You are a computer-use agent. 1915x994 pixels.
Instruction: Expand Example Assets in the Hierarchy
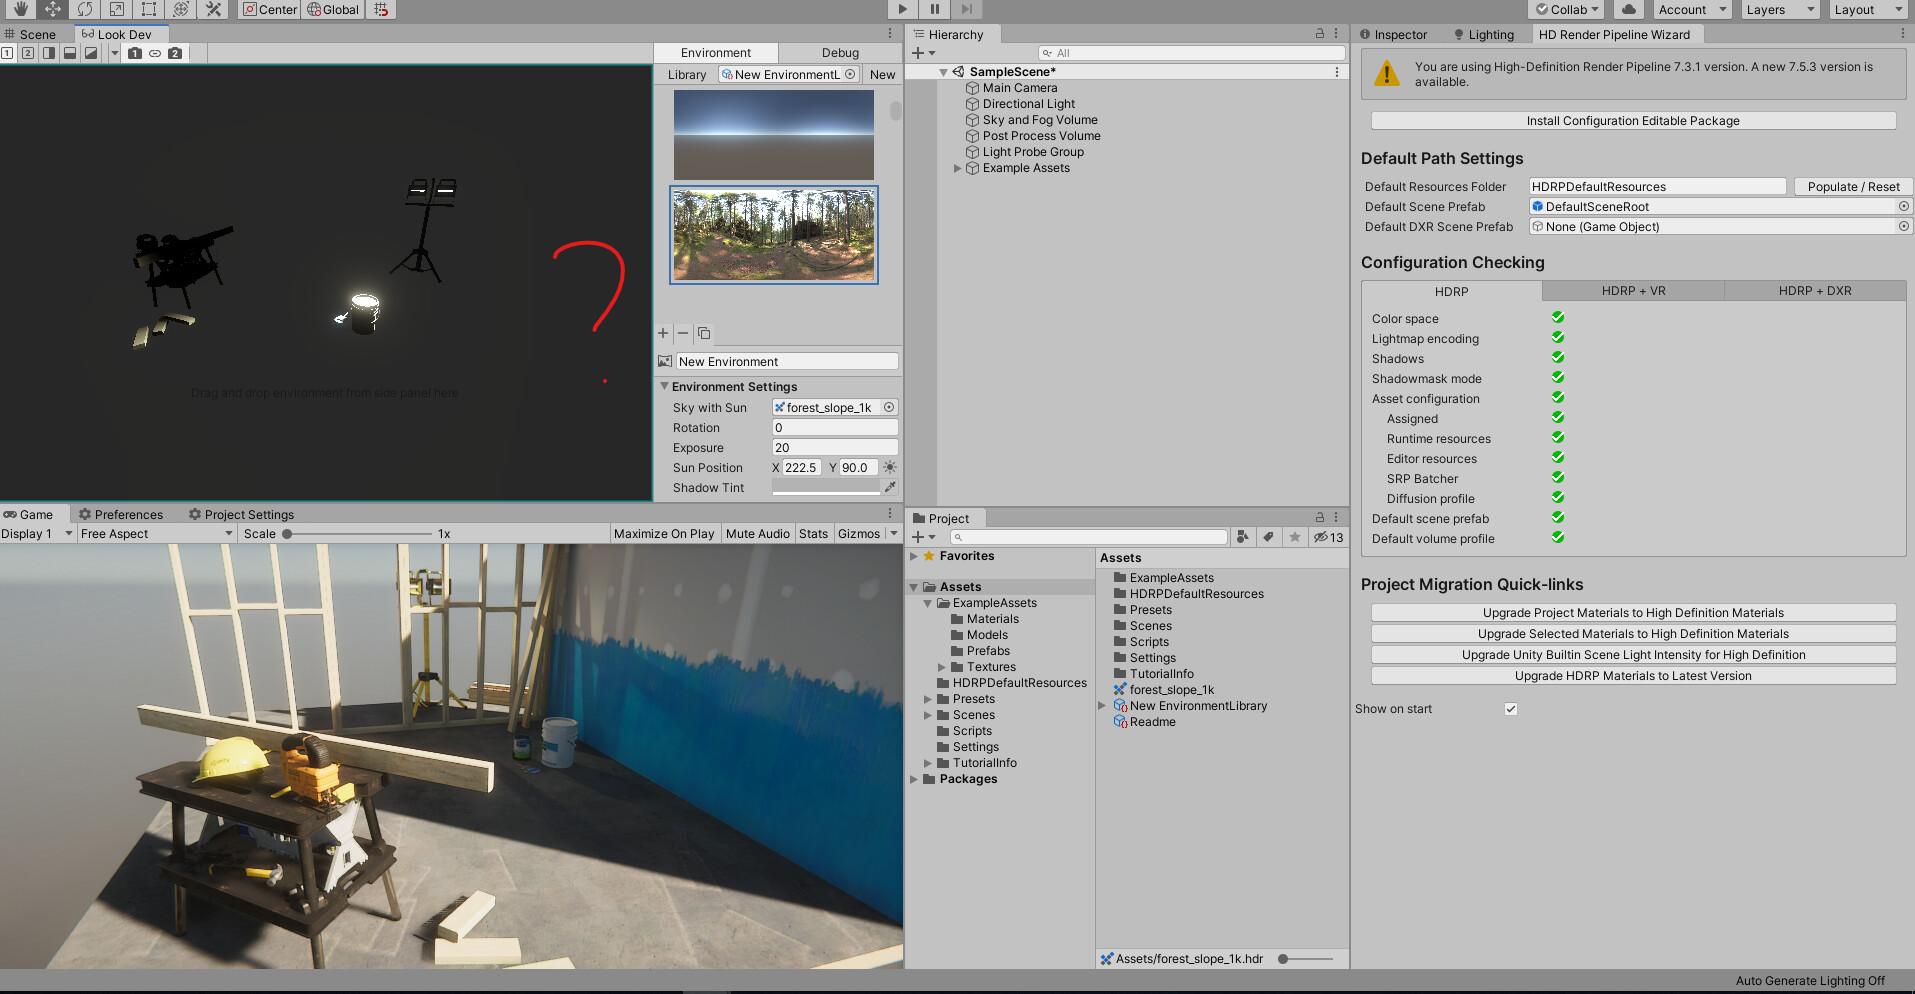point(957,168)
